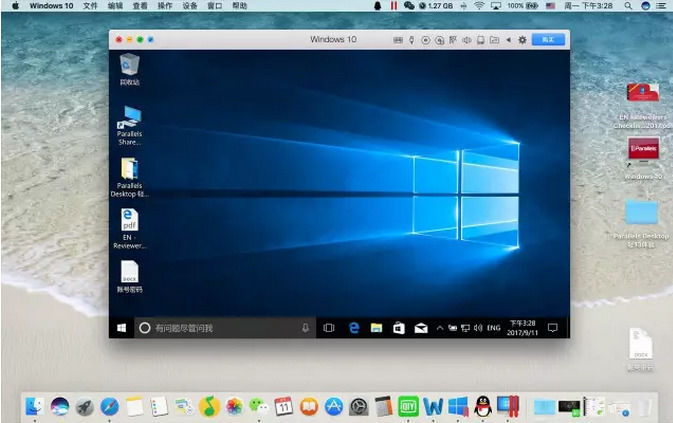Open Calendar from the Dock

(284, 406)
